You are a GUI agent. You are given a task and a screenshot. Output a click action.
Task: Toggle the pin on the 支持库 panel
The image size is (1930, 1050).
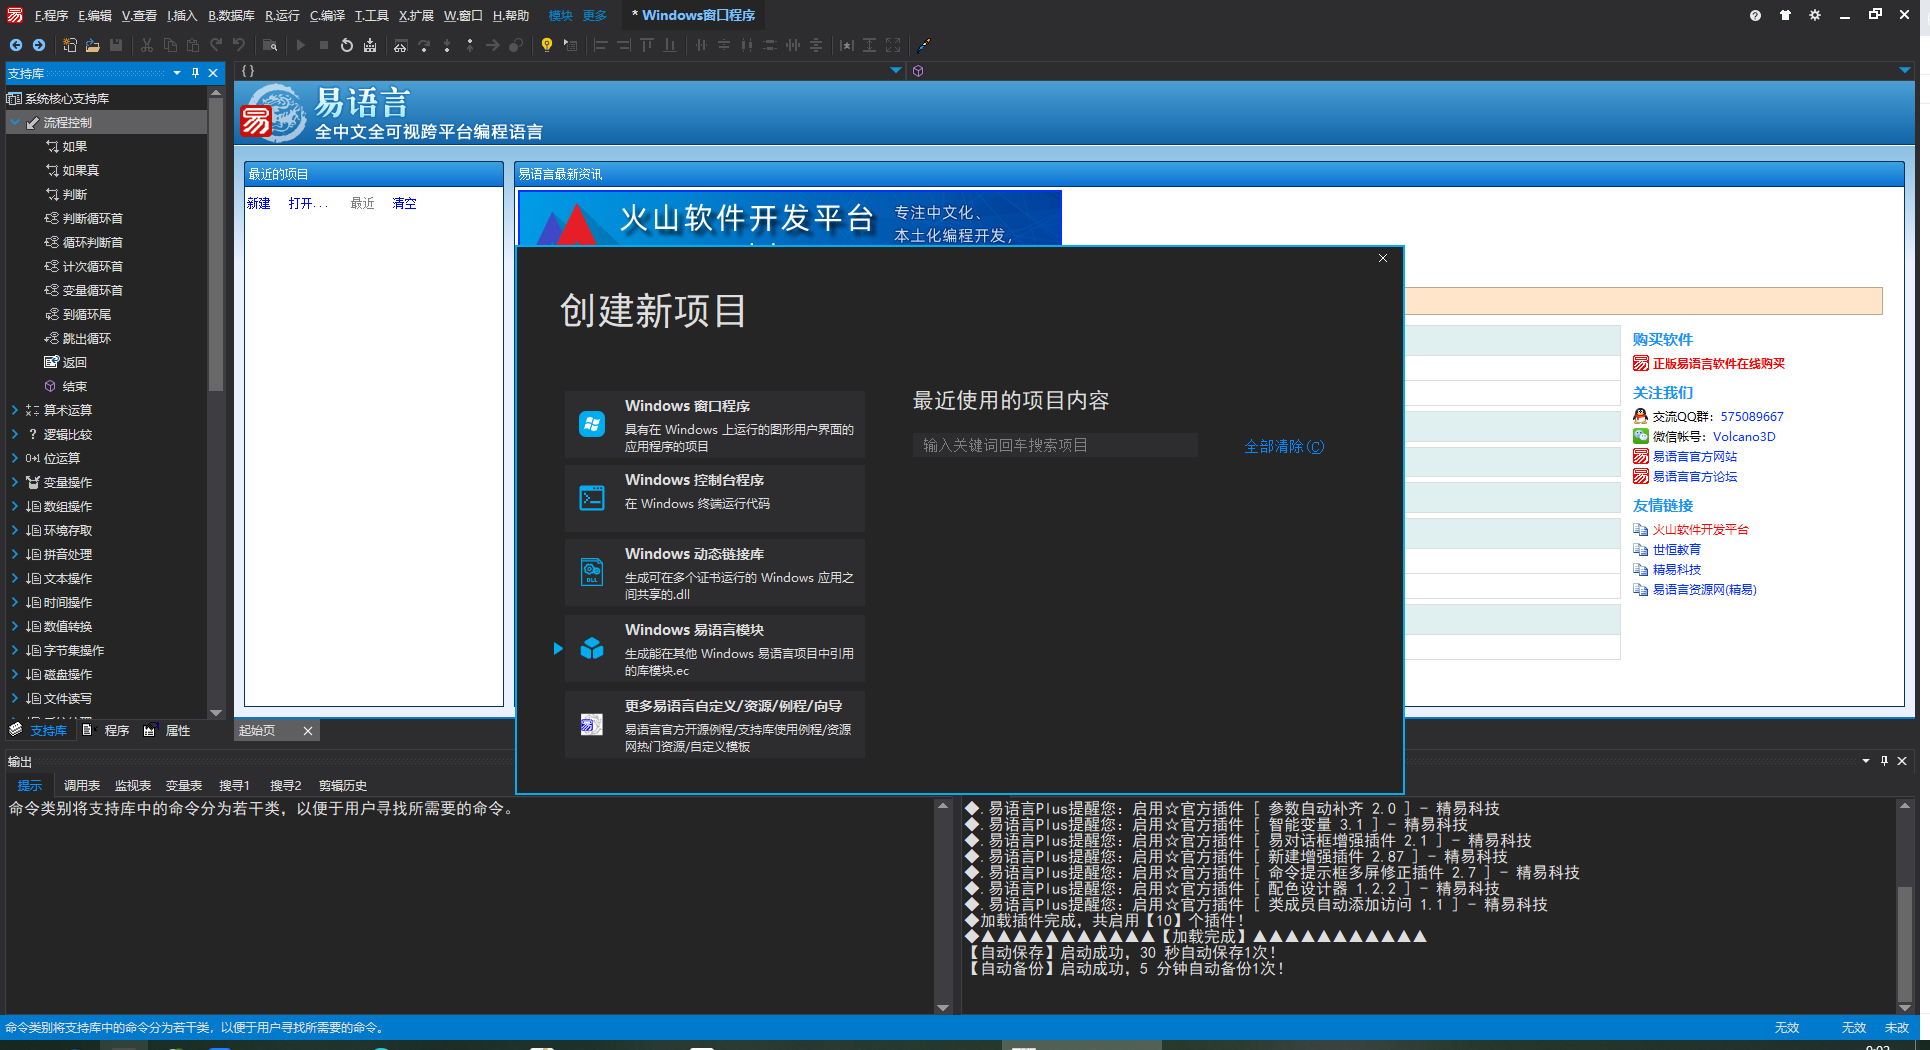[x=196, y=73]
